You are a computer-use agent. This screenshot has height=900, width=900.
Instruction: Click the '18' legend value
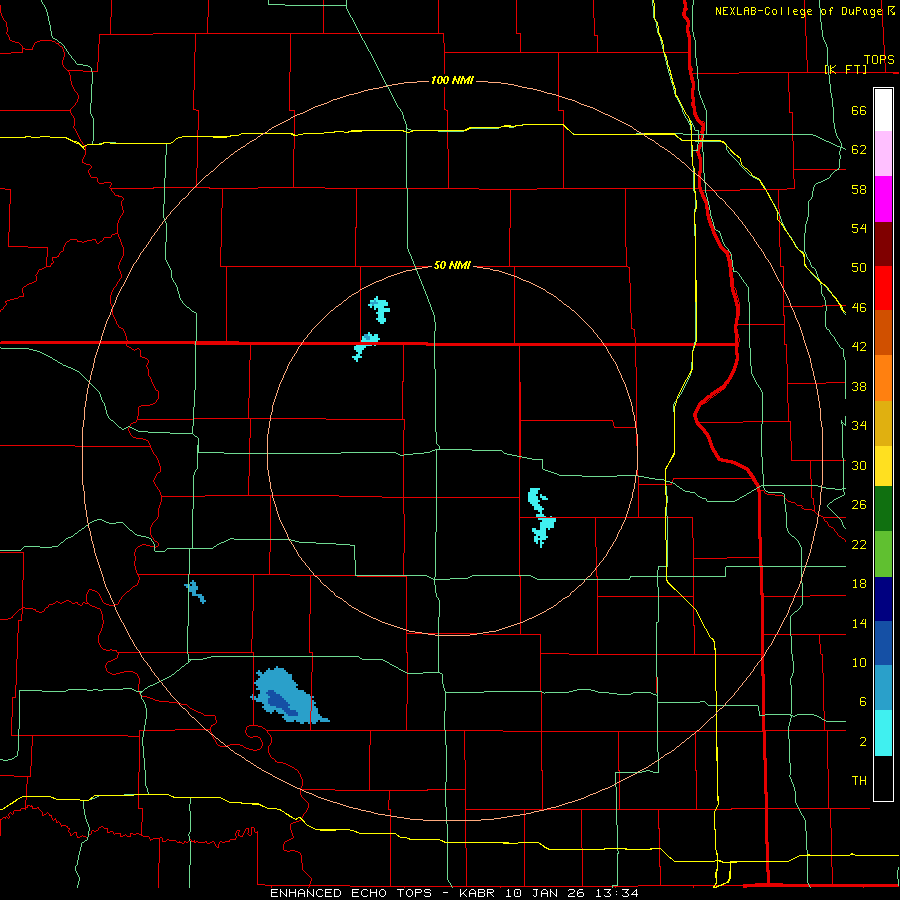(x=859, y=584)
